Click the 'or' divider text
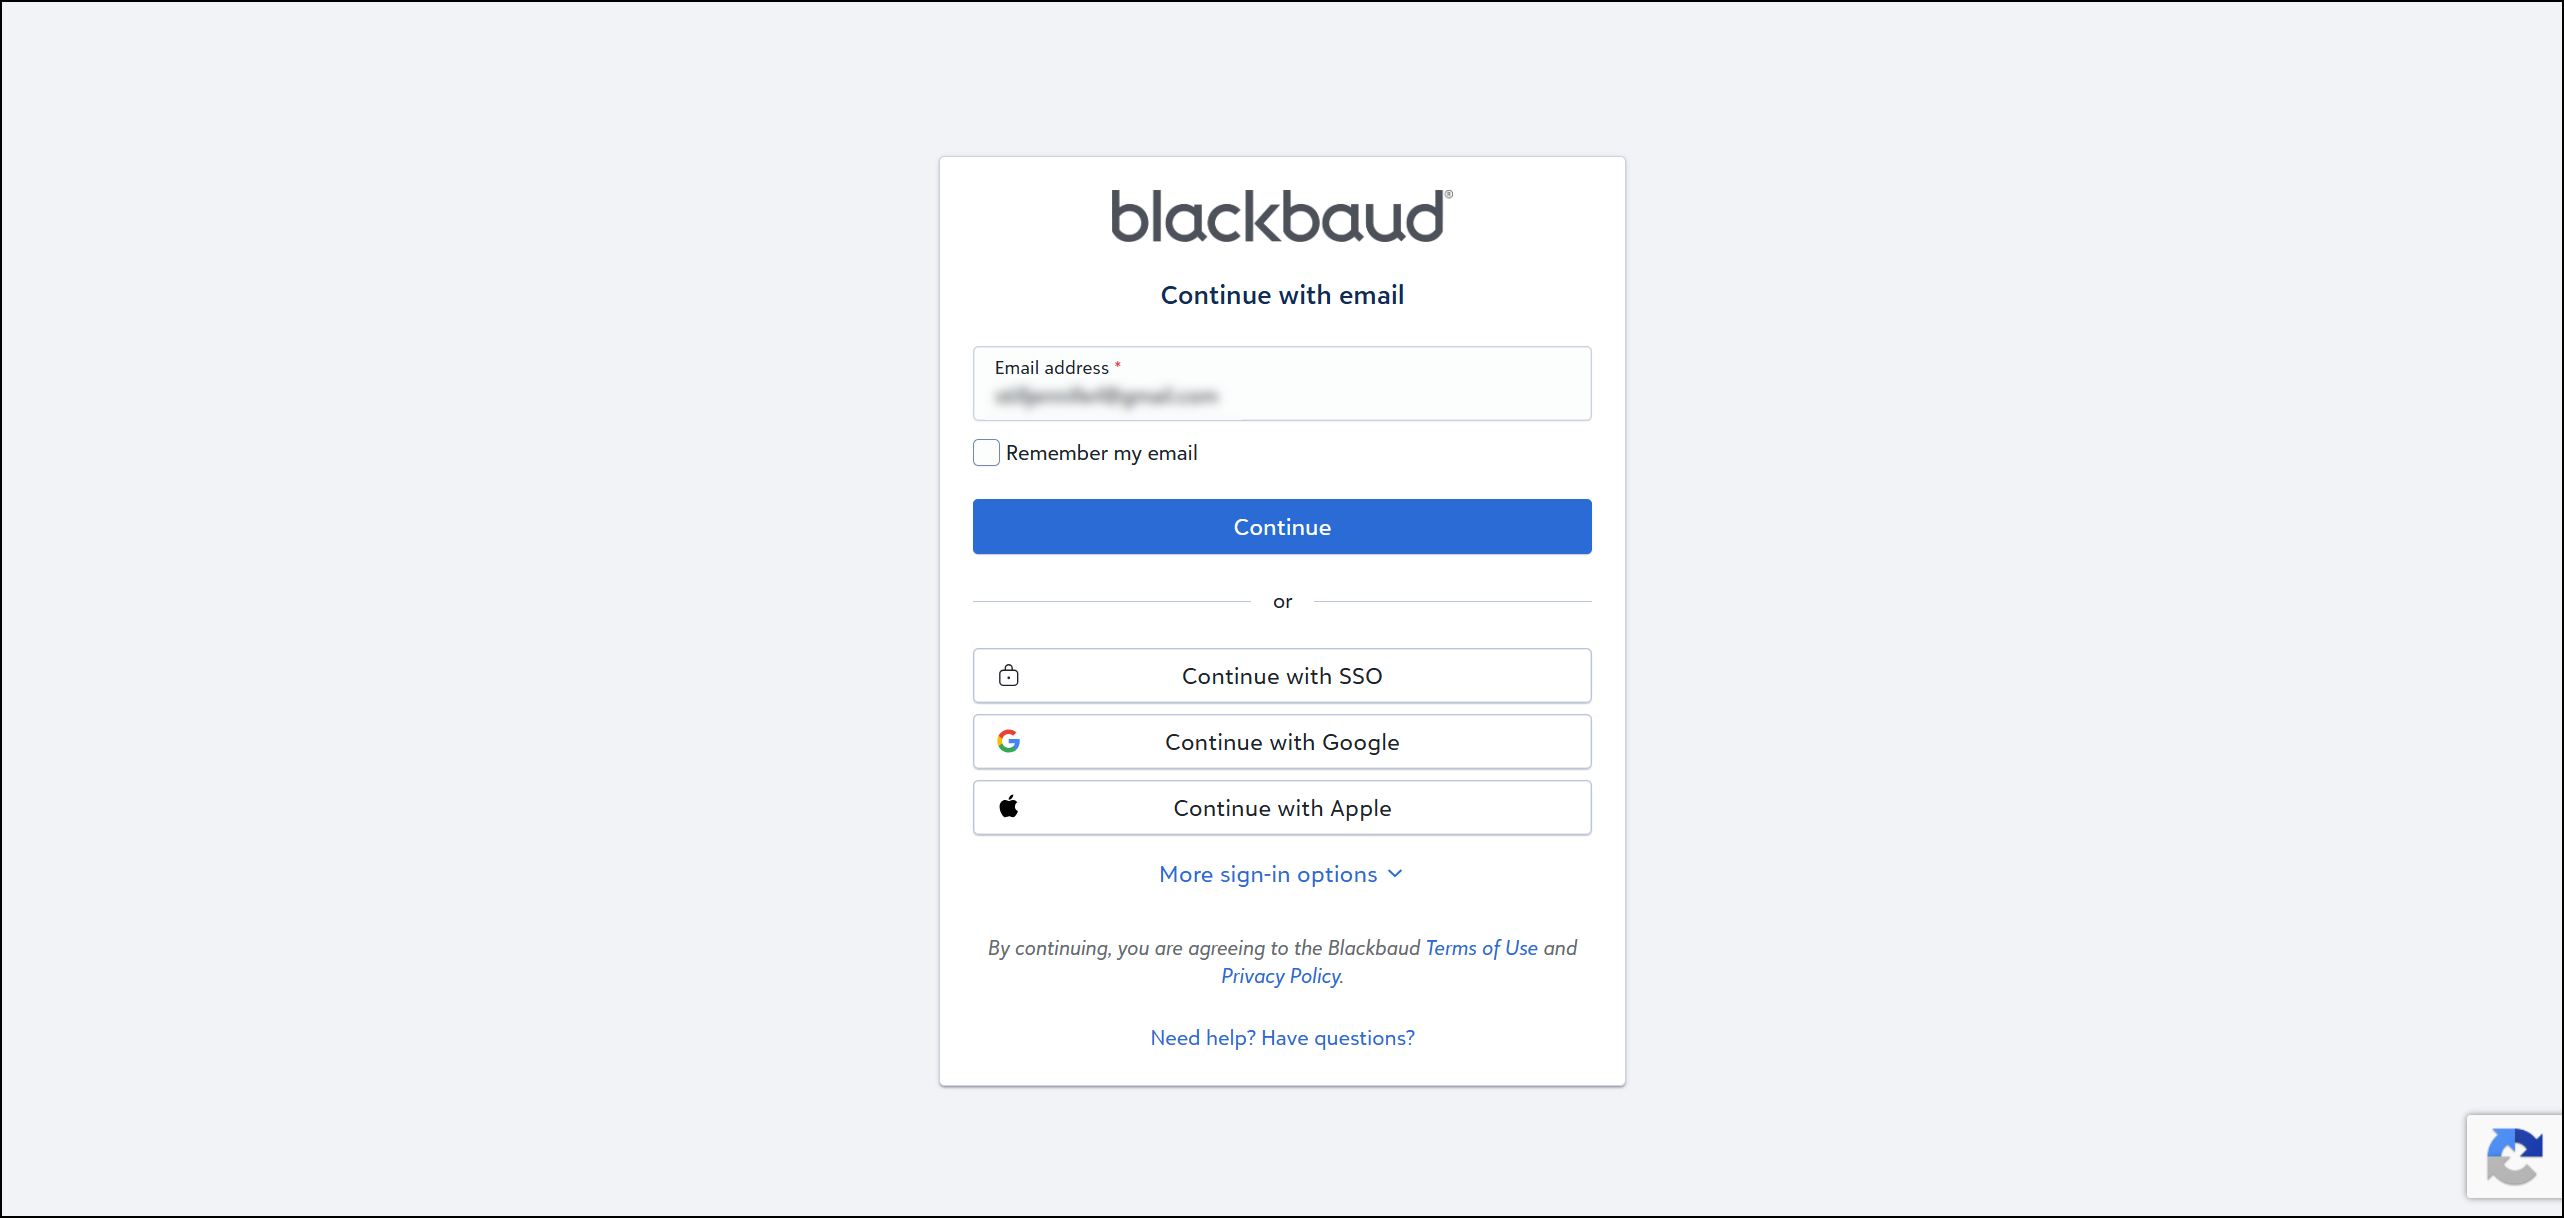 (1282, 602)
